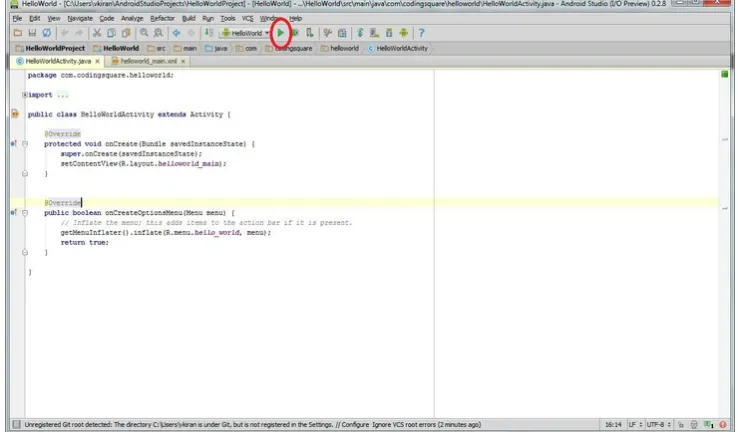Make the project with the build icon
The width and height of the screenshot is (738, 432).
point(209,33)
